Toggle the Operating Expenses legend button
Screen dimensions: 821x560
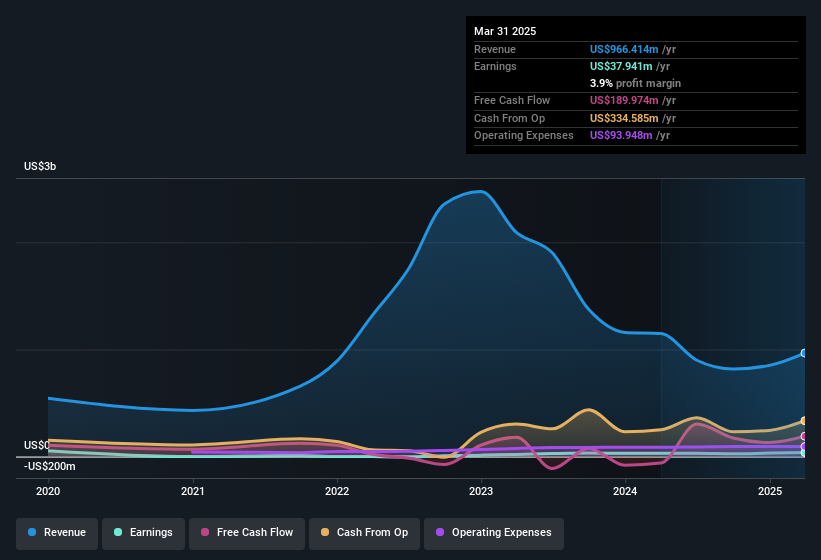click(x=494, y=533)
